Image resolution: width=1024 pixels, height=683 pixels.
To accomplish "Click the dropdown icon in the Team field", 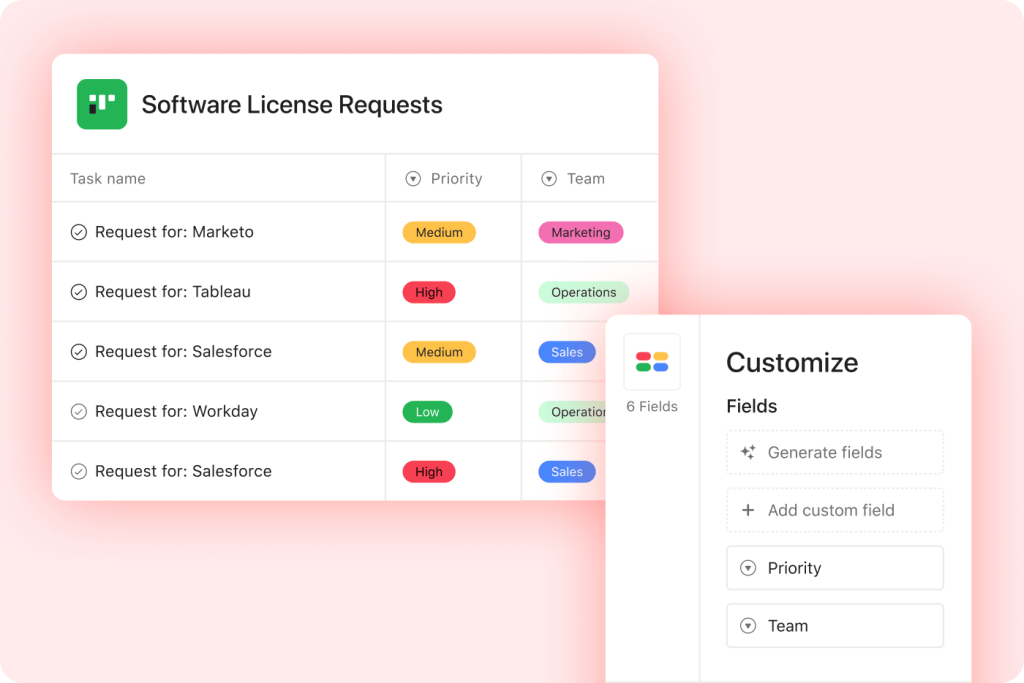I will pos(748,626).
